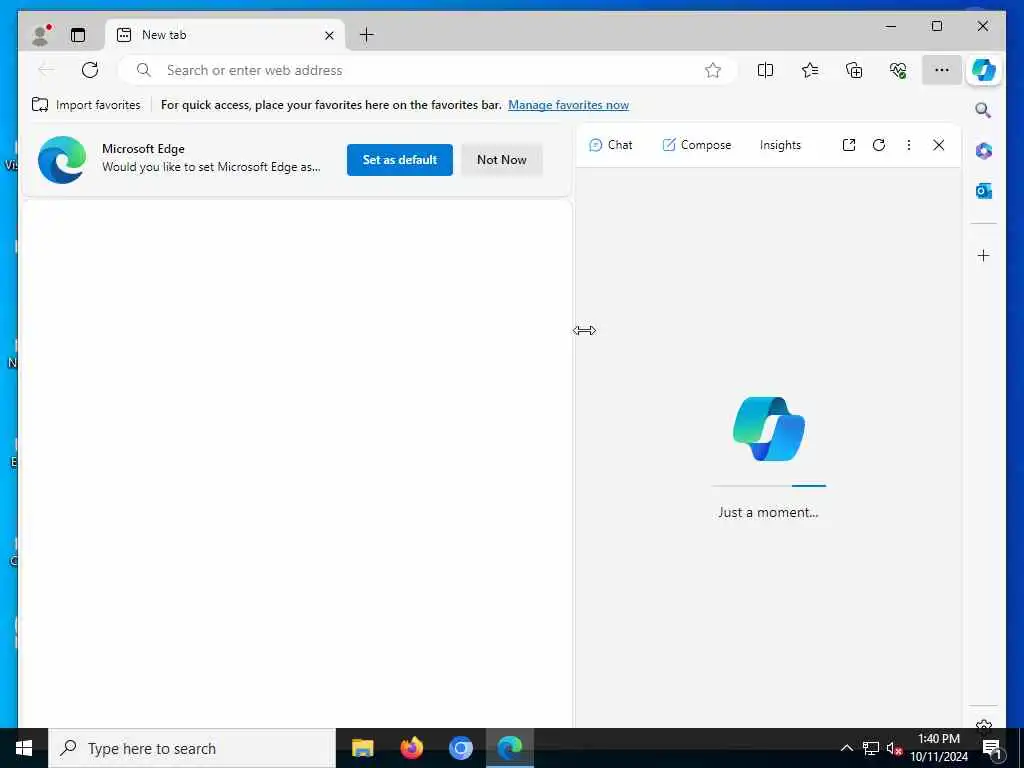
Task: Toggle the Copilot sidebar button
Action: (984, 70)
